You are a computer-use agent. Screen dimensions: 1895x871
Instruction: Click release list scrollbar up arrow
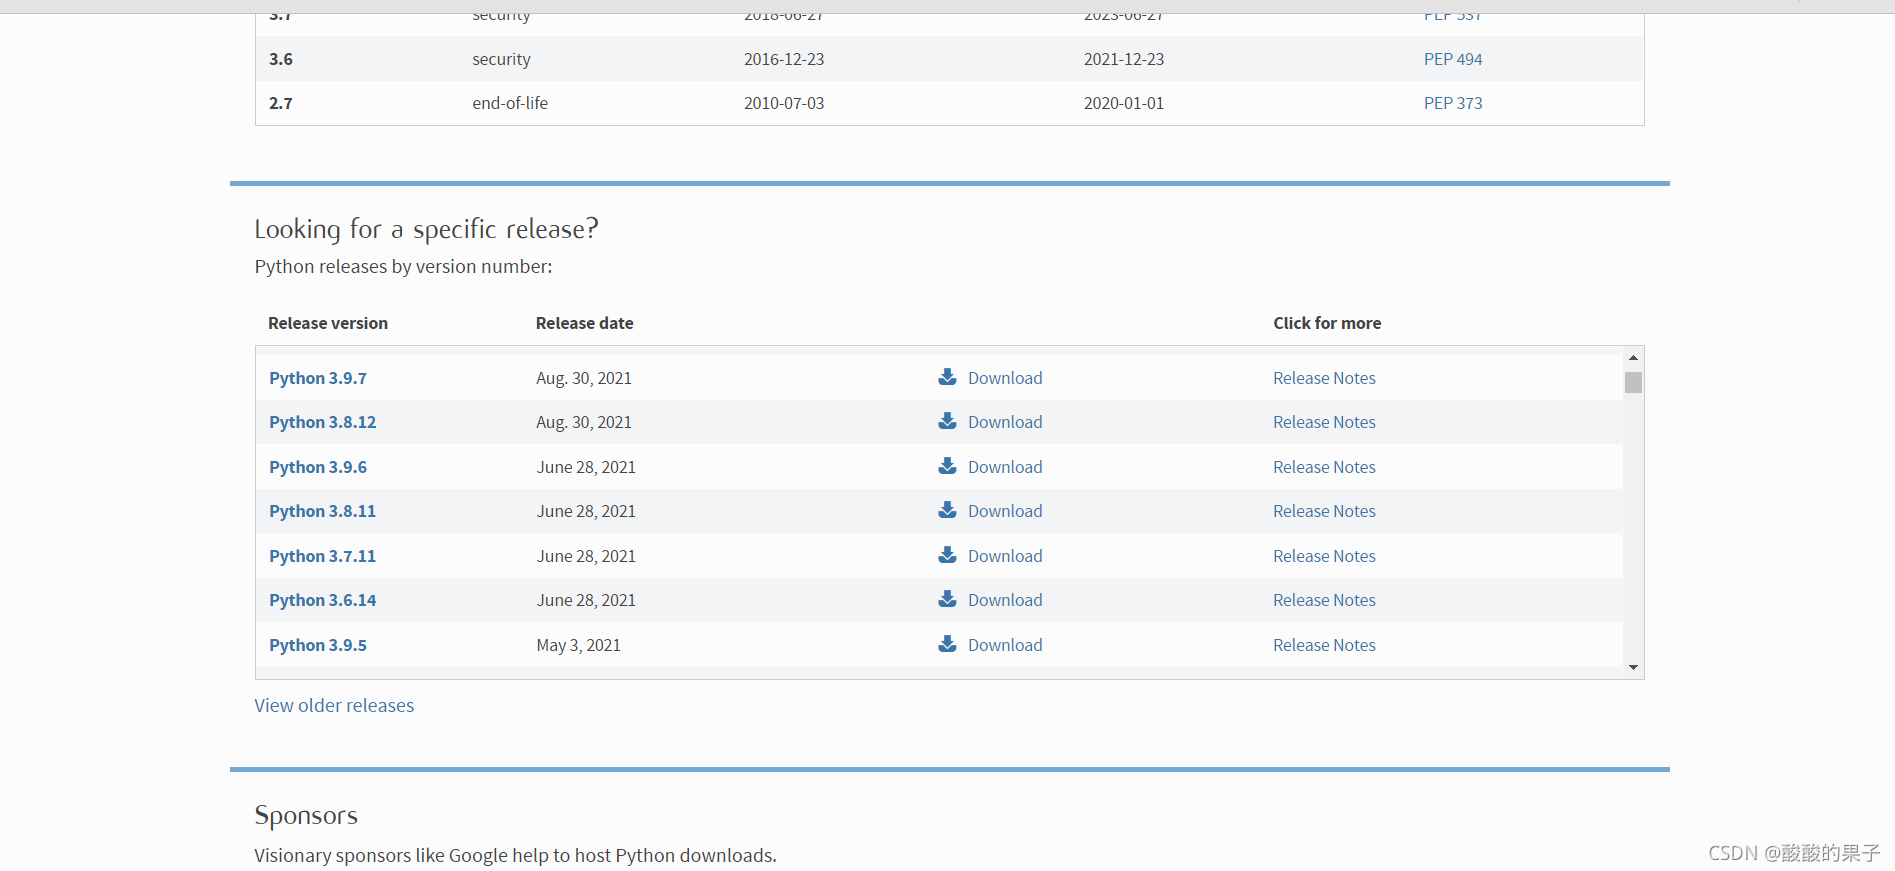1633,357
